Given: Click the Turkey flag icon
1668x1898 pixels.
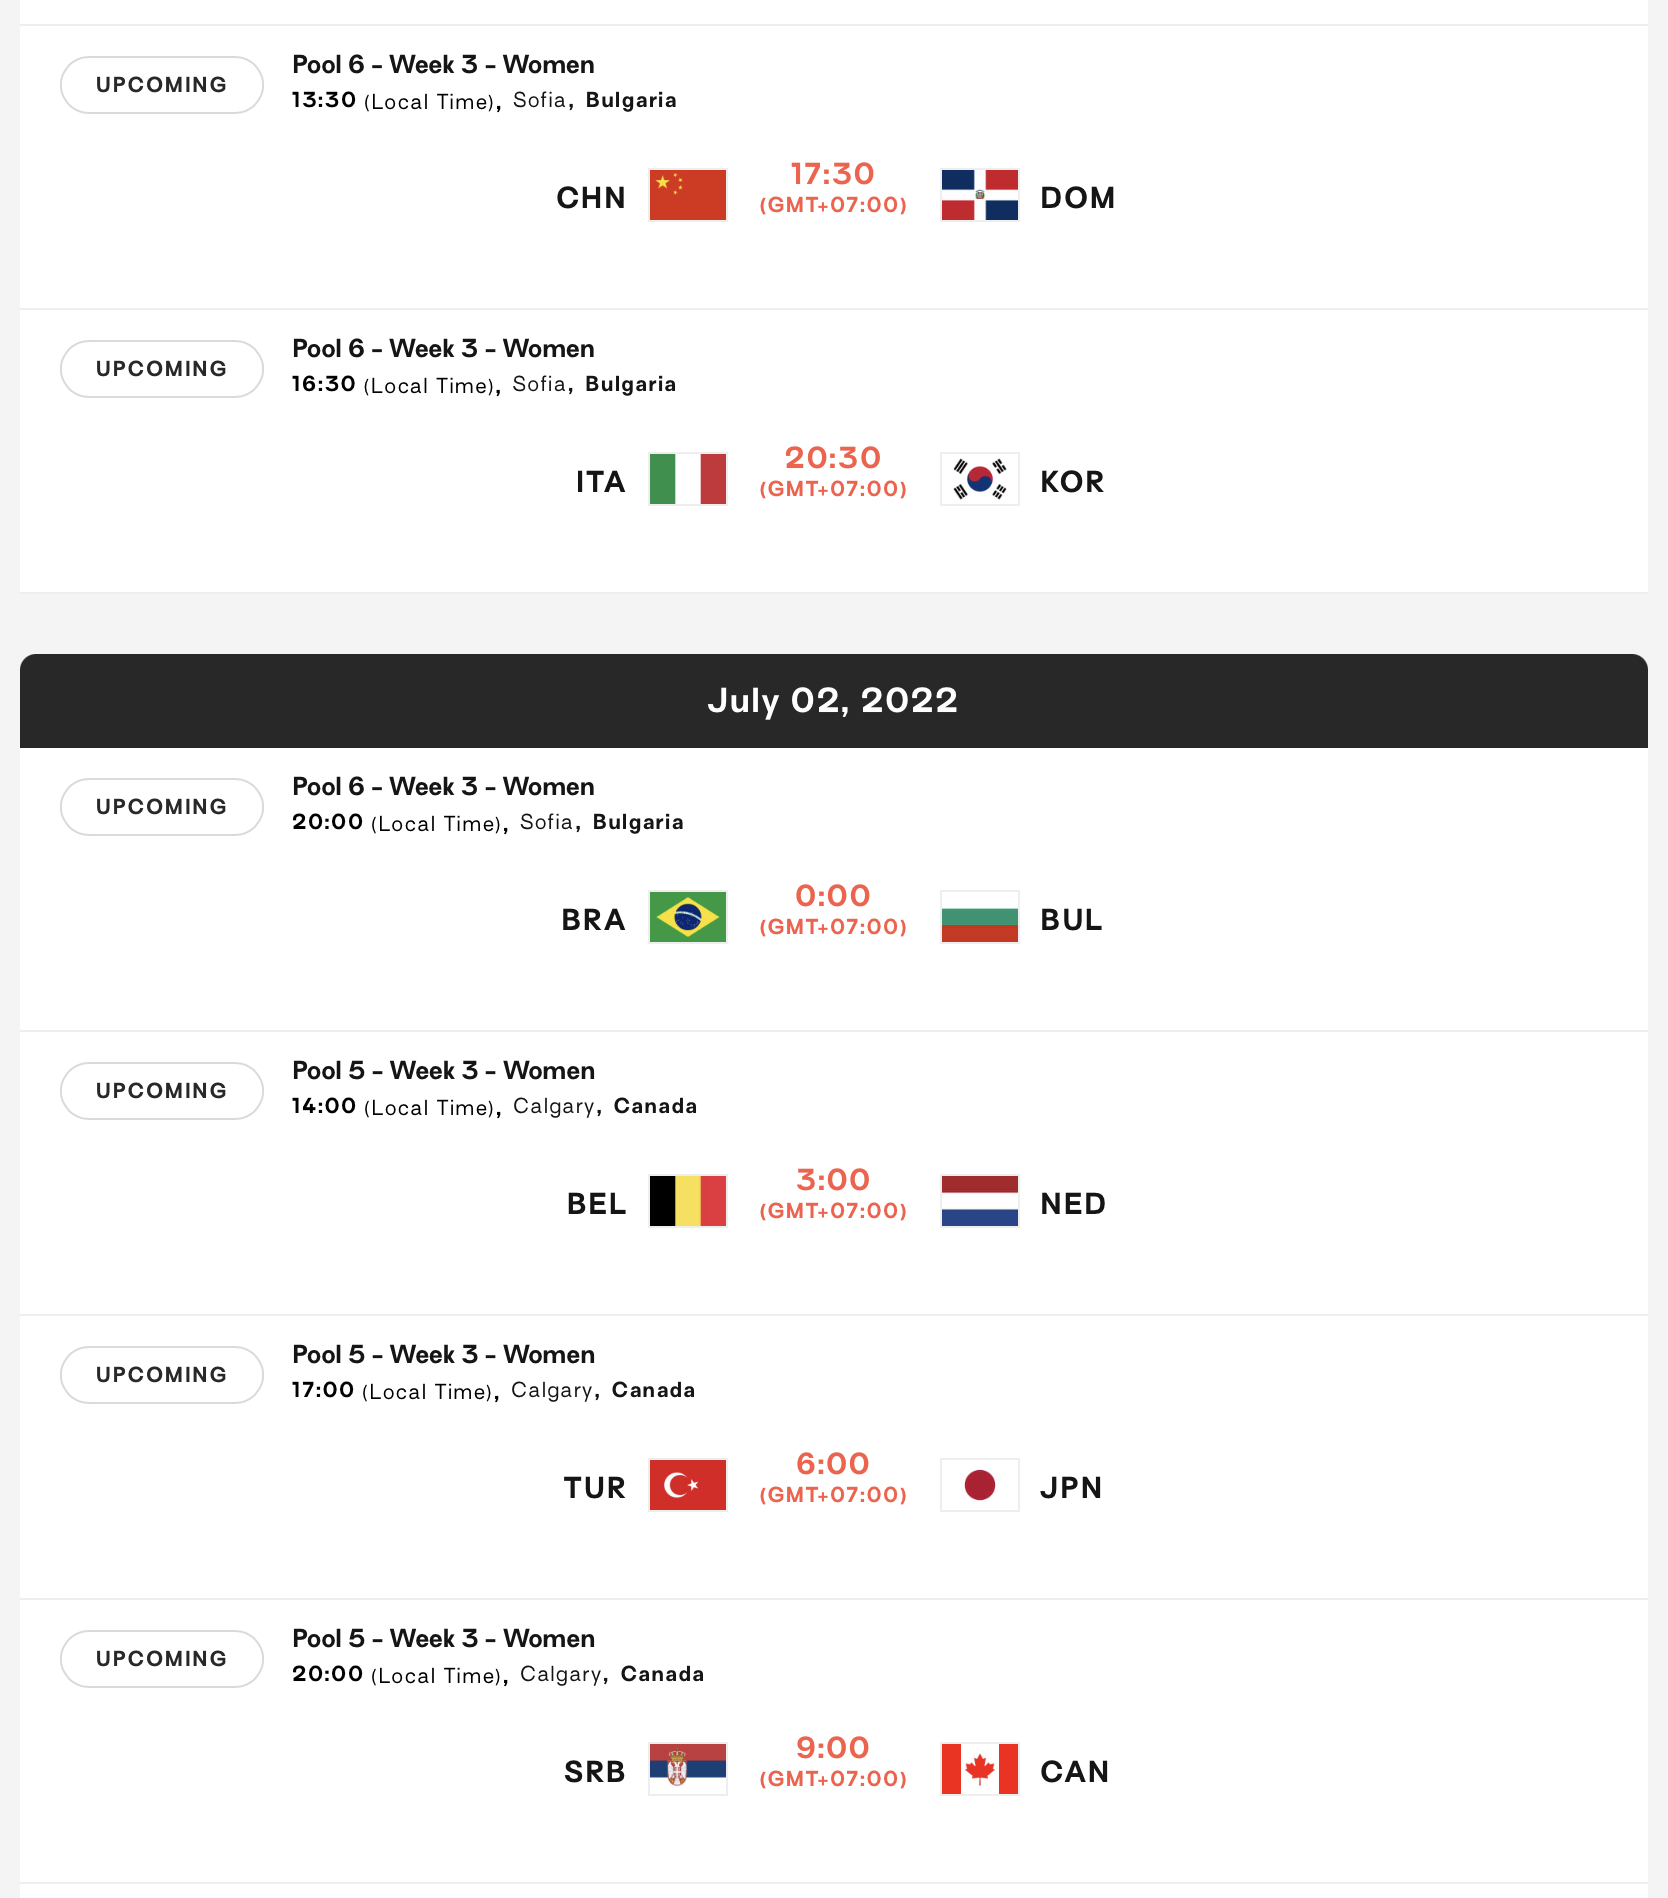Looking at the screenshot, I should pyautogui.click(x=687, y=1485).
